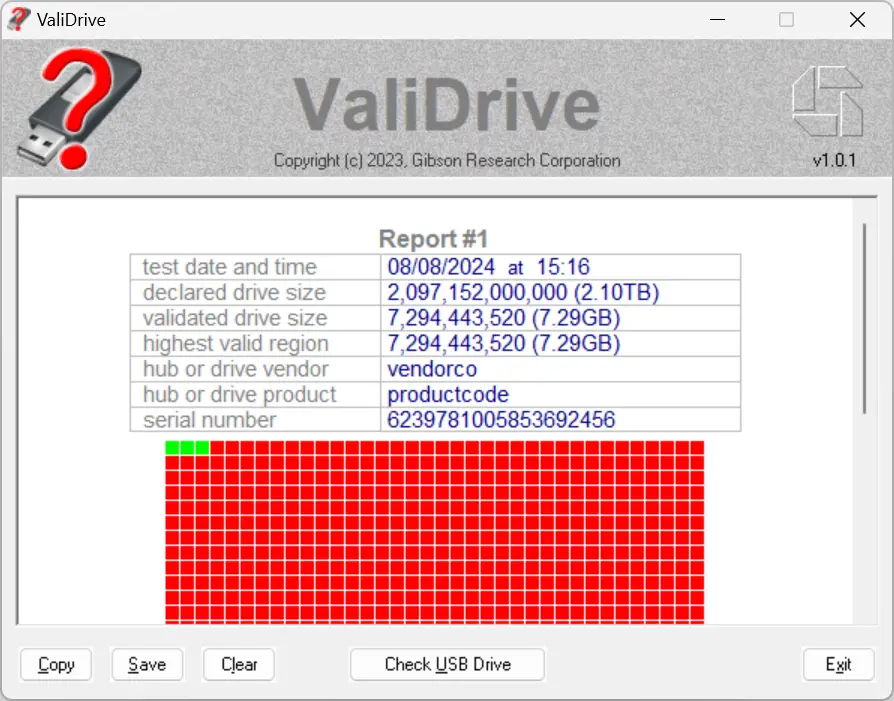This screenshot has width=894, height=701.
Task: Save the report with Save button
Action: (x=147, y=664)
